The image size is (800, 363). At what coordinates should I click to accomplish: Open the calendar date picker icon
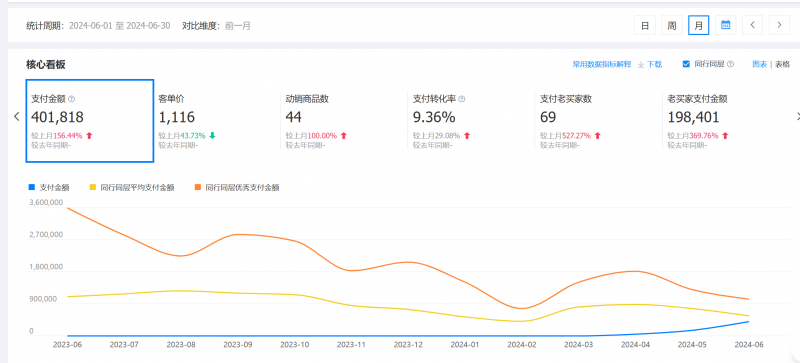[x=726, y=25]
